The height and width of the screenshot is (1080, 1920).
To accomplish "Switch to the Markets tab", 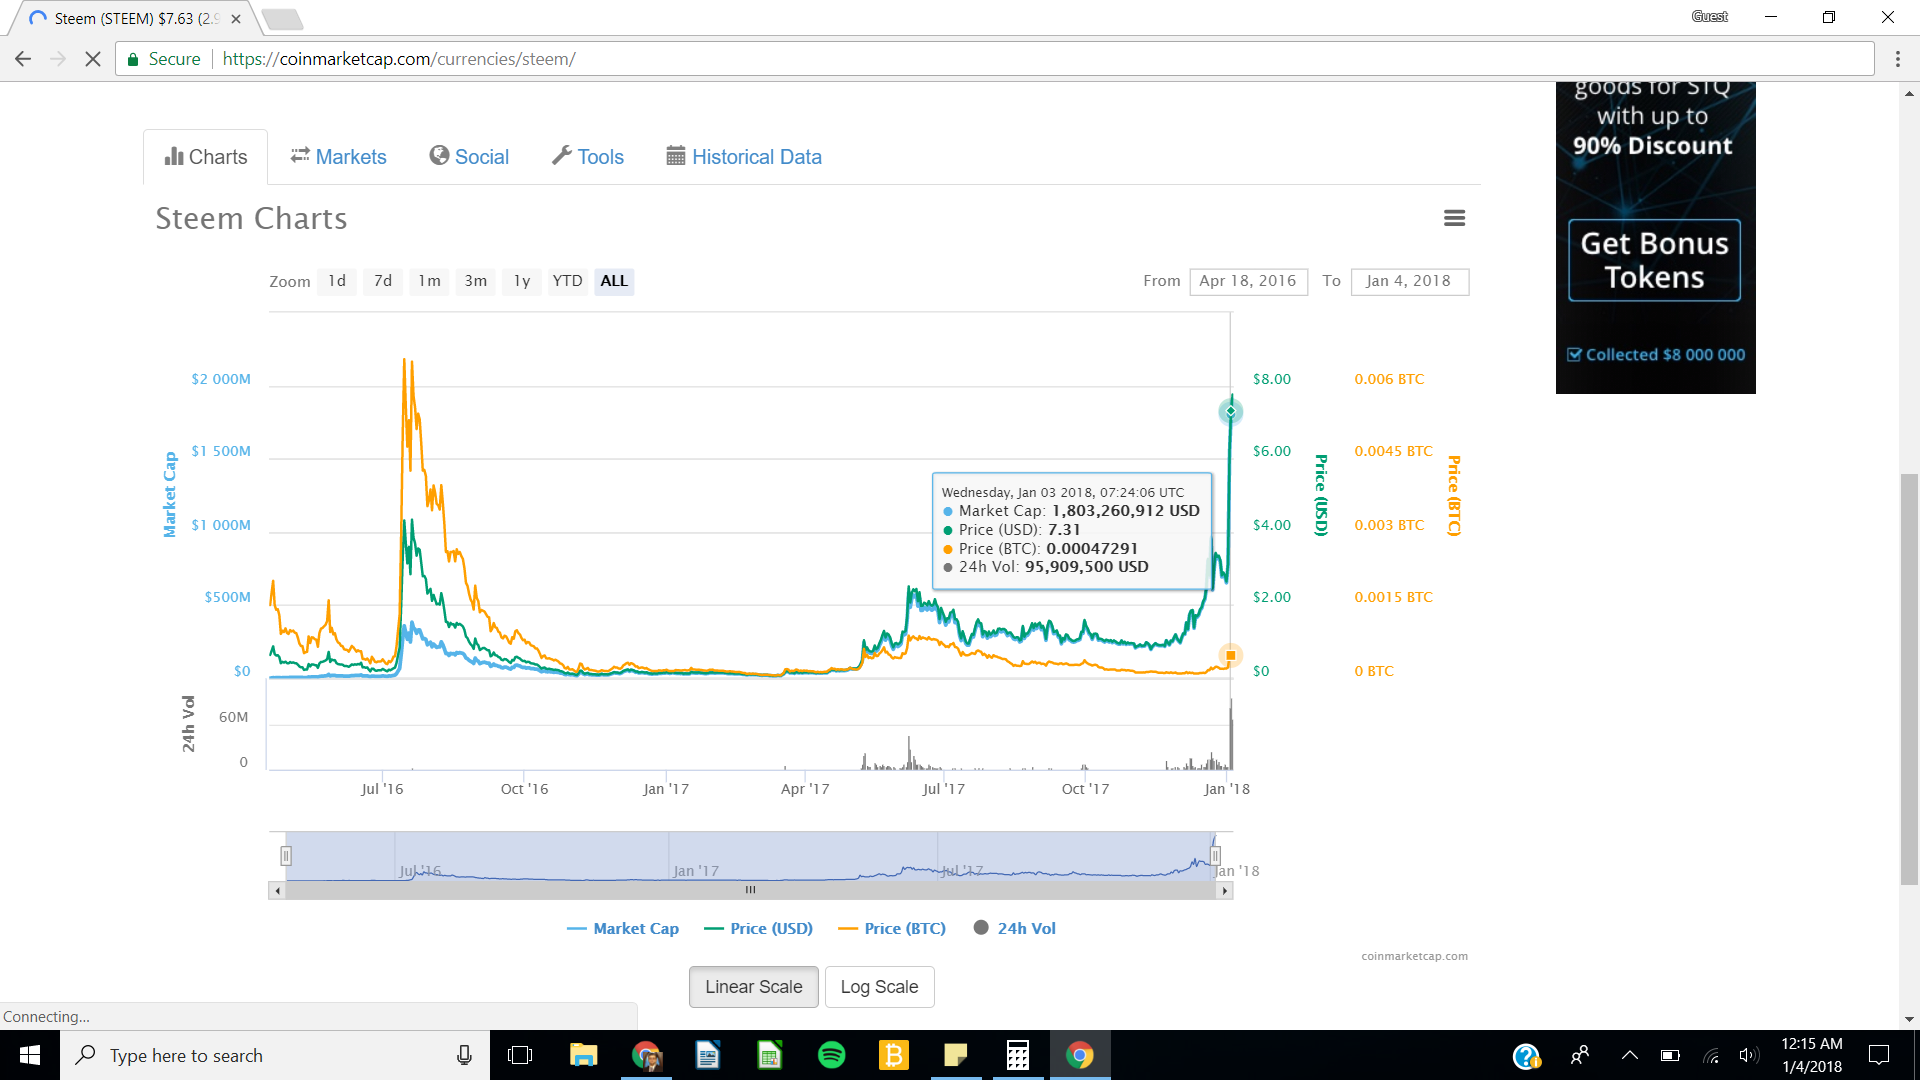I will pos(338,157).
